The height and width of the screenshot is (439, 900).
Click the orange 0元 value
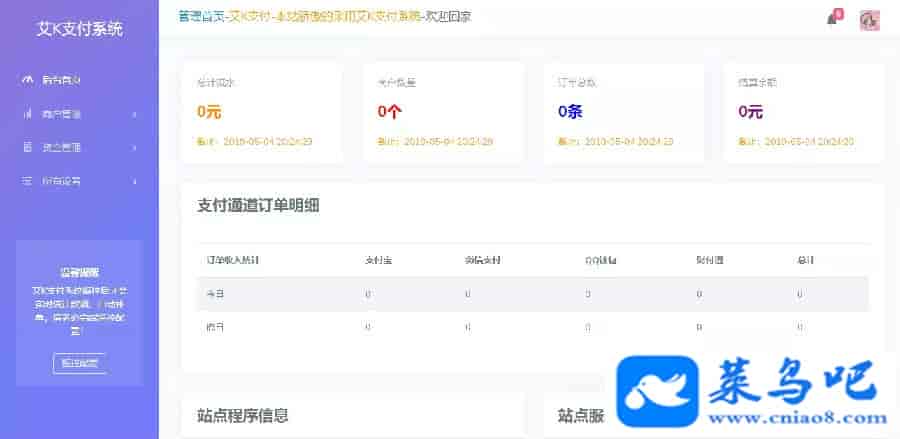(x=209, y=112)
